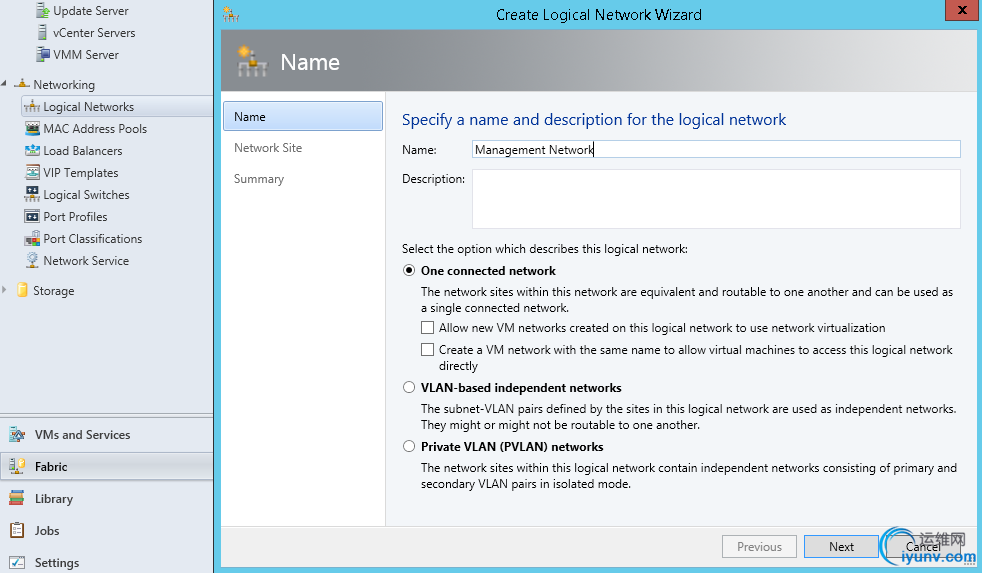Click the Network Service icon
Screen dimensions: 982x573
[x=32, y=260]
